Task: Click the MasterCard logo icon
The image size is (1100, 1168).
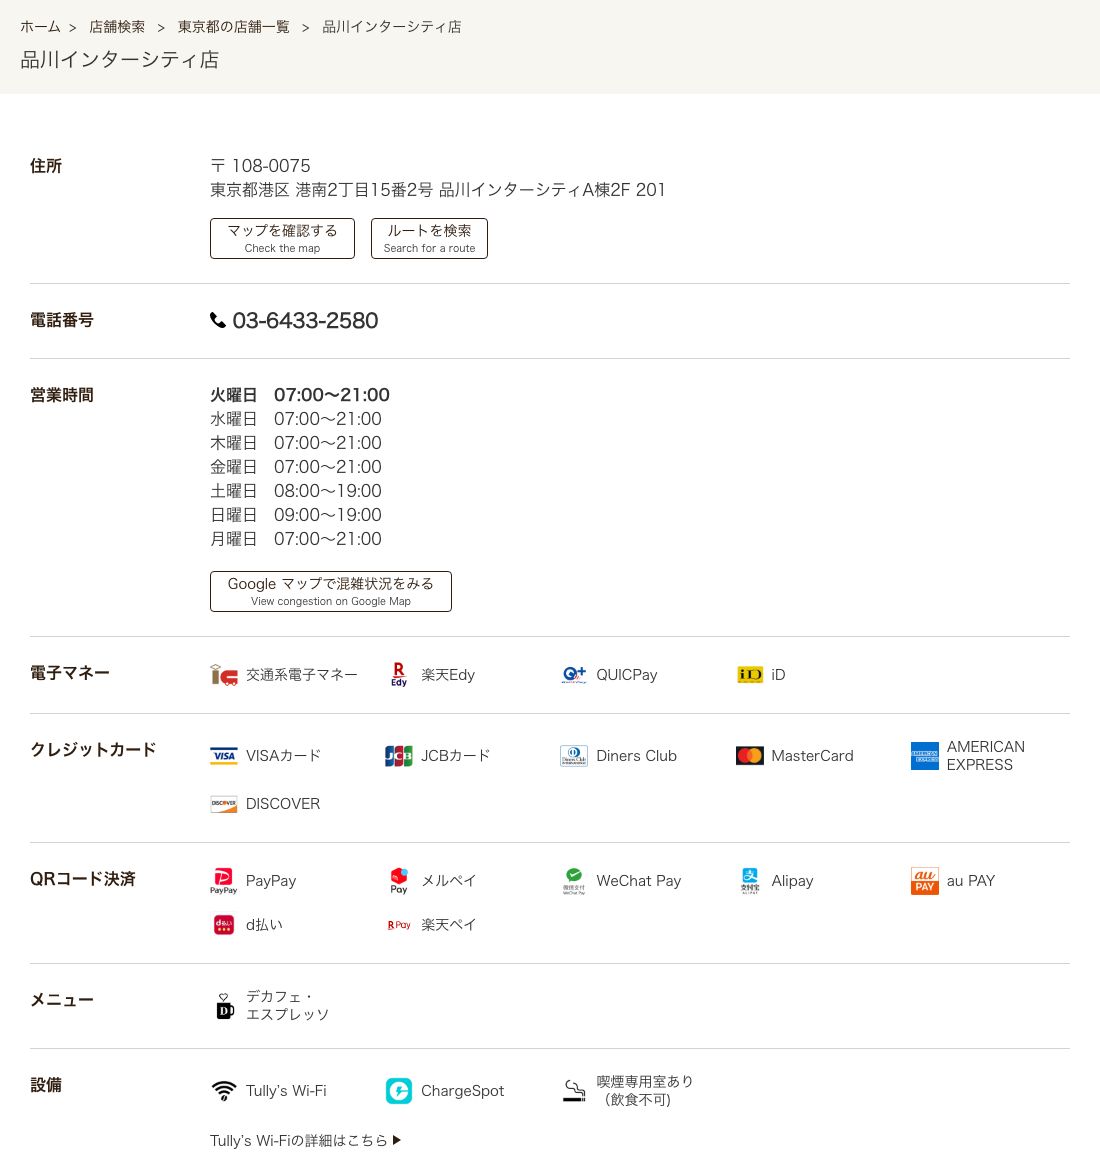Action: [750, 756]
